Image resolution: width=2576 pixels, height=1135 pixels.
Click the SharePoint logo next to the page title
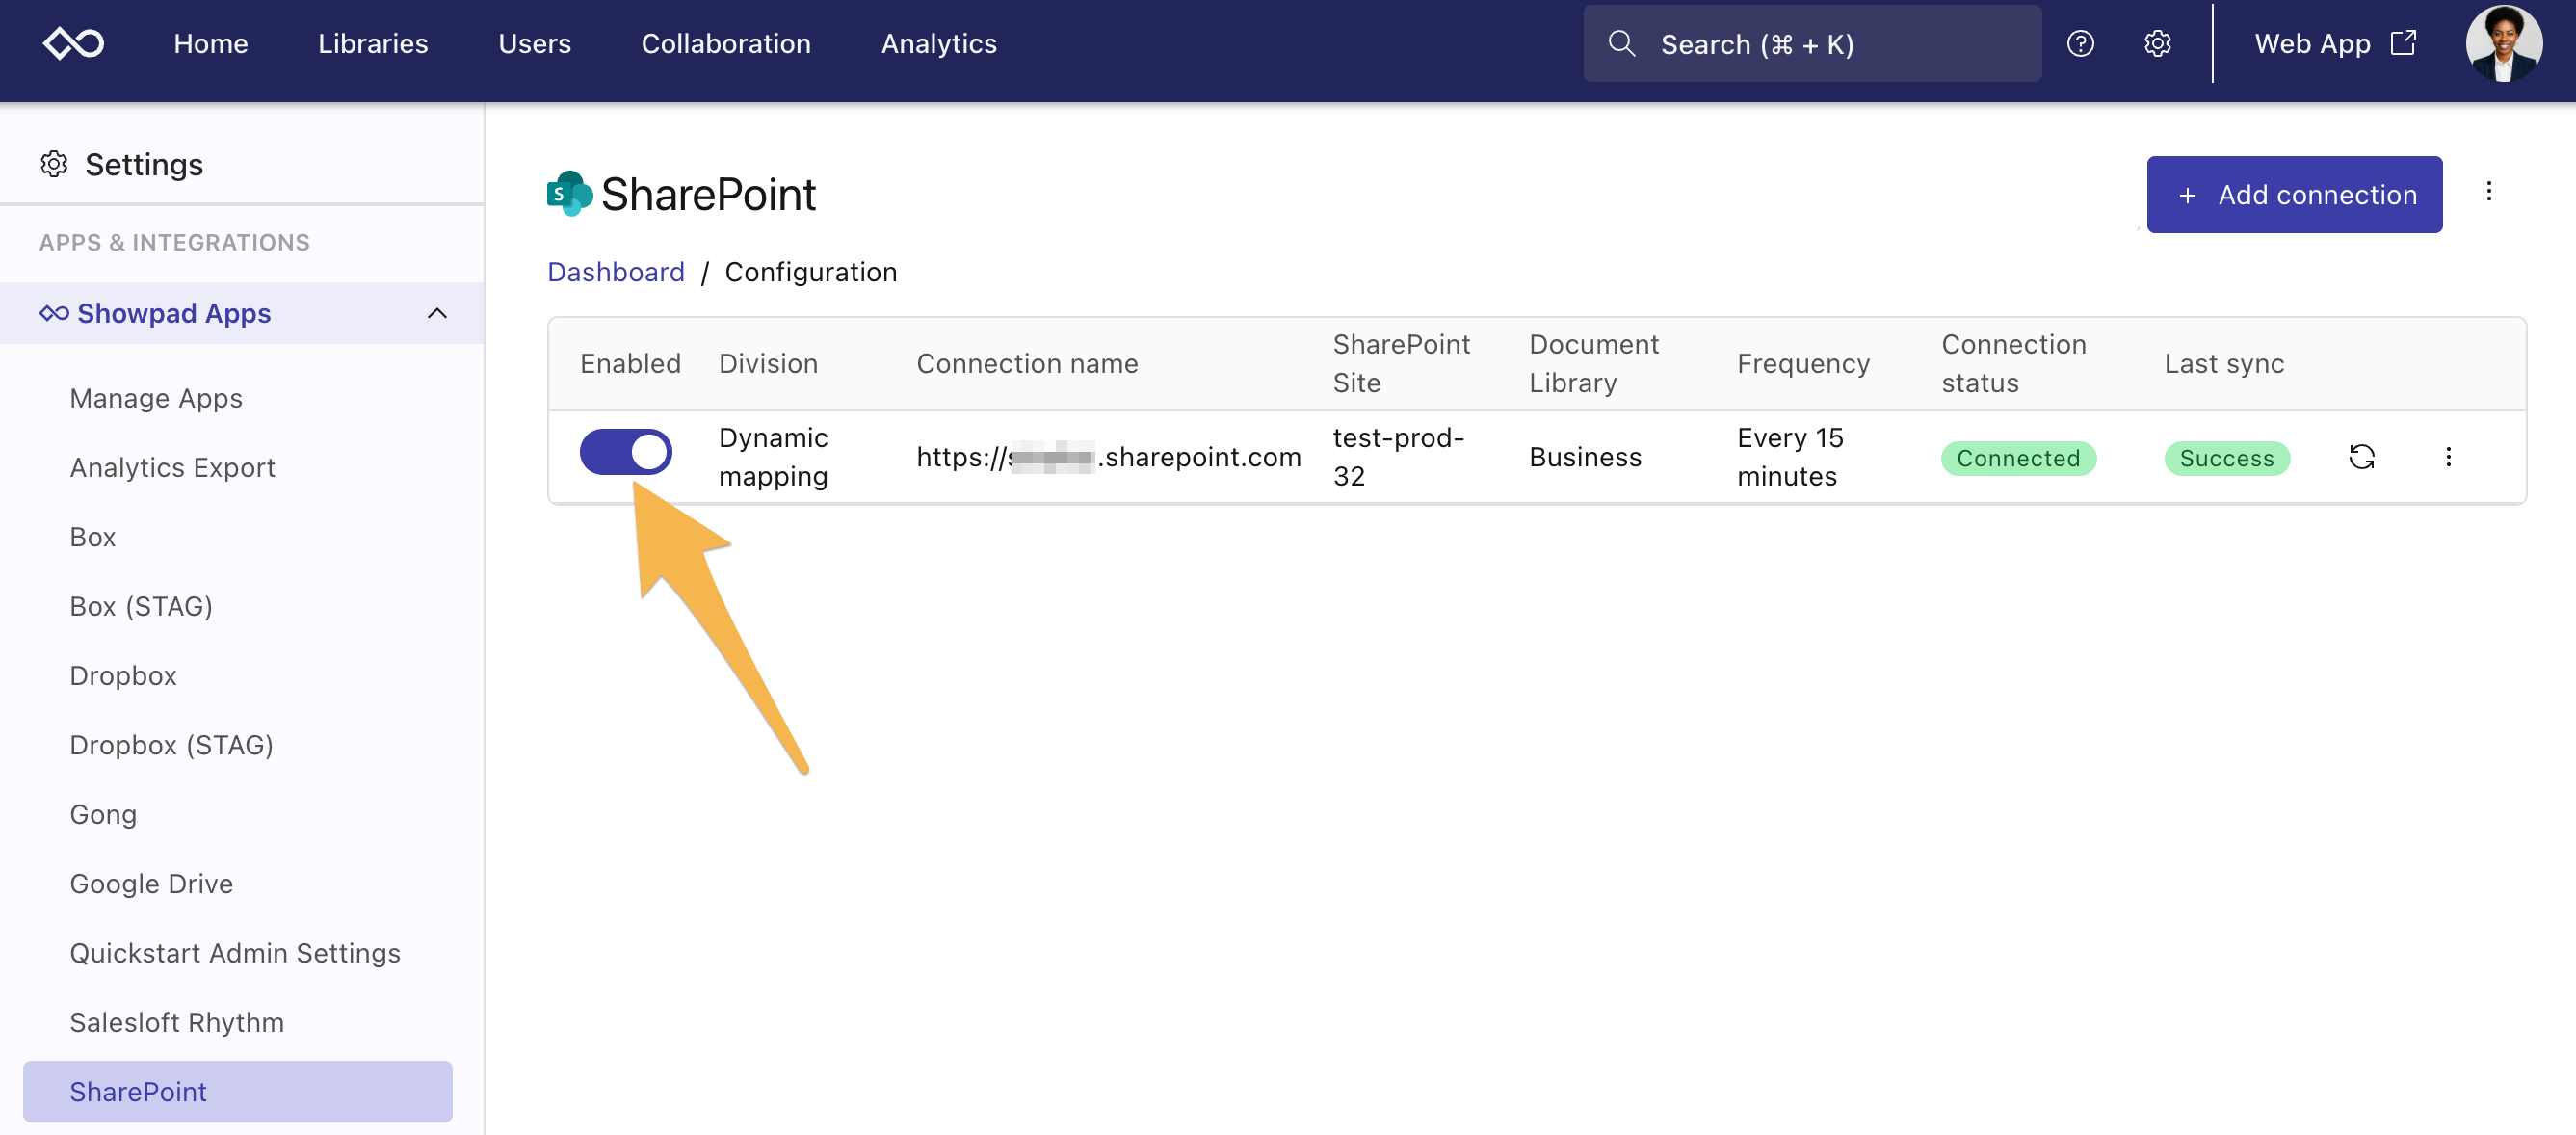coord(570,193)
